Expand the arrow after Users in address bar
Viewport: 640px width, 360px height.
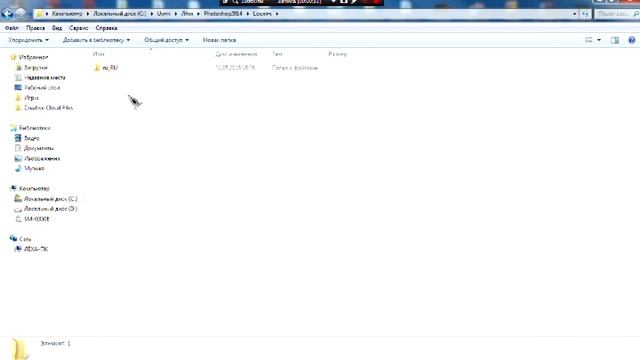176,13
